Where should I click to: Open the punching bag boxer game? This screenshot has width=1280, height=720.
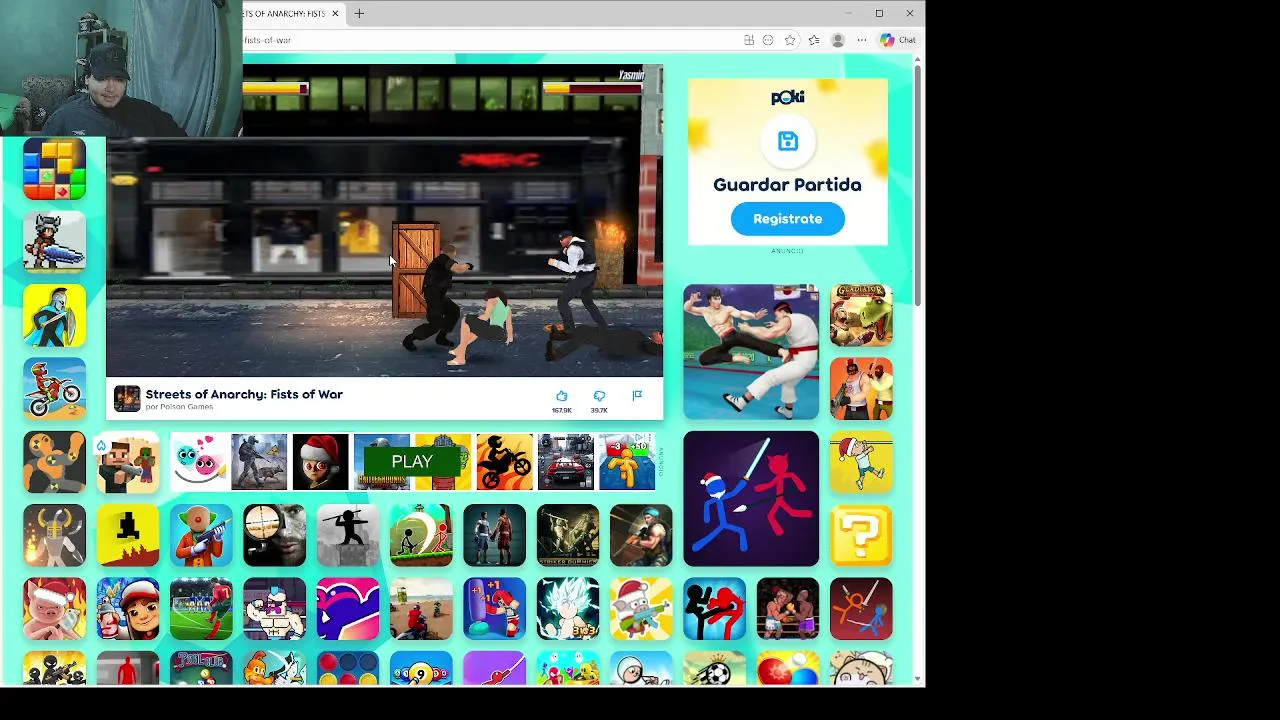click(x=494, y=609)
